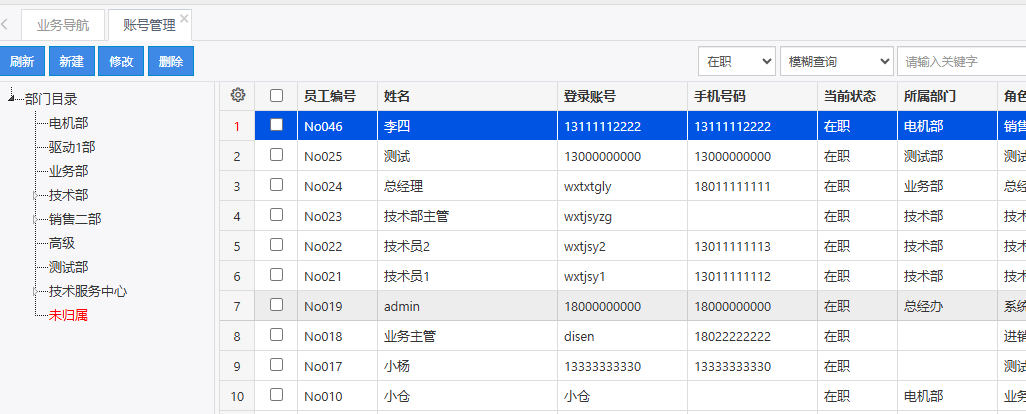Hit the 删除 button
This screenshot has width=1026, height=414.
point(171,62)
